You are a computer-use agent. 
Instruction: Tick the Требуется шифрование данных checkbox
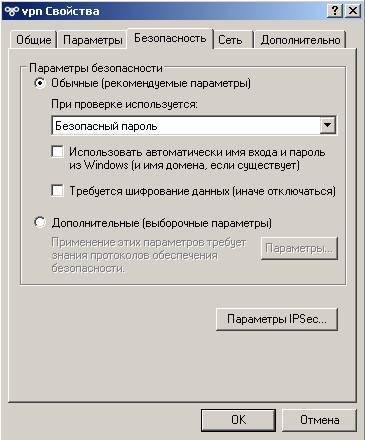pos(58,191)
